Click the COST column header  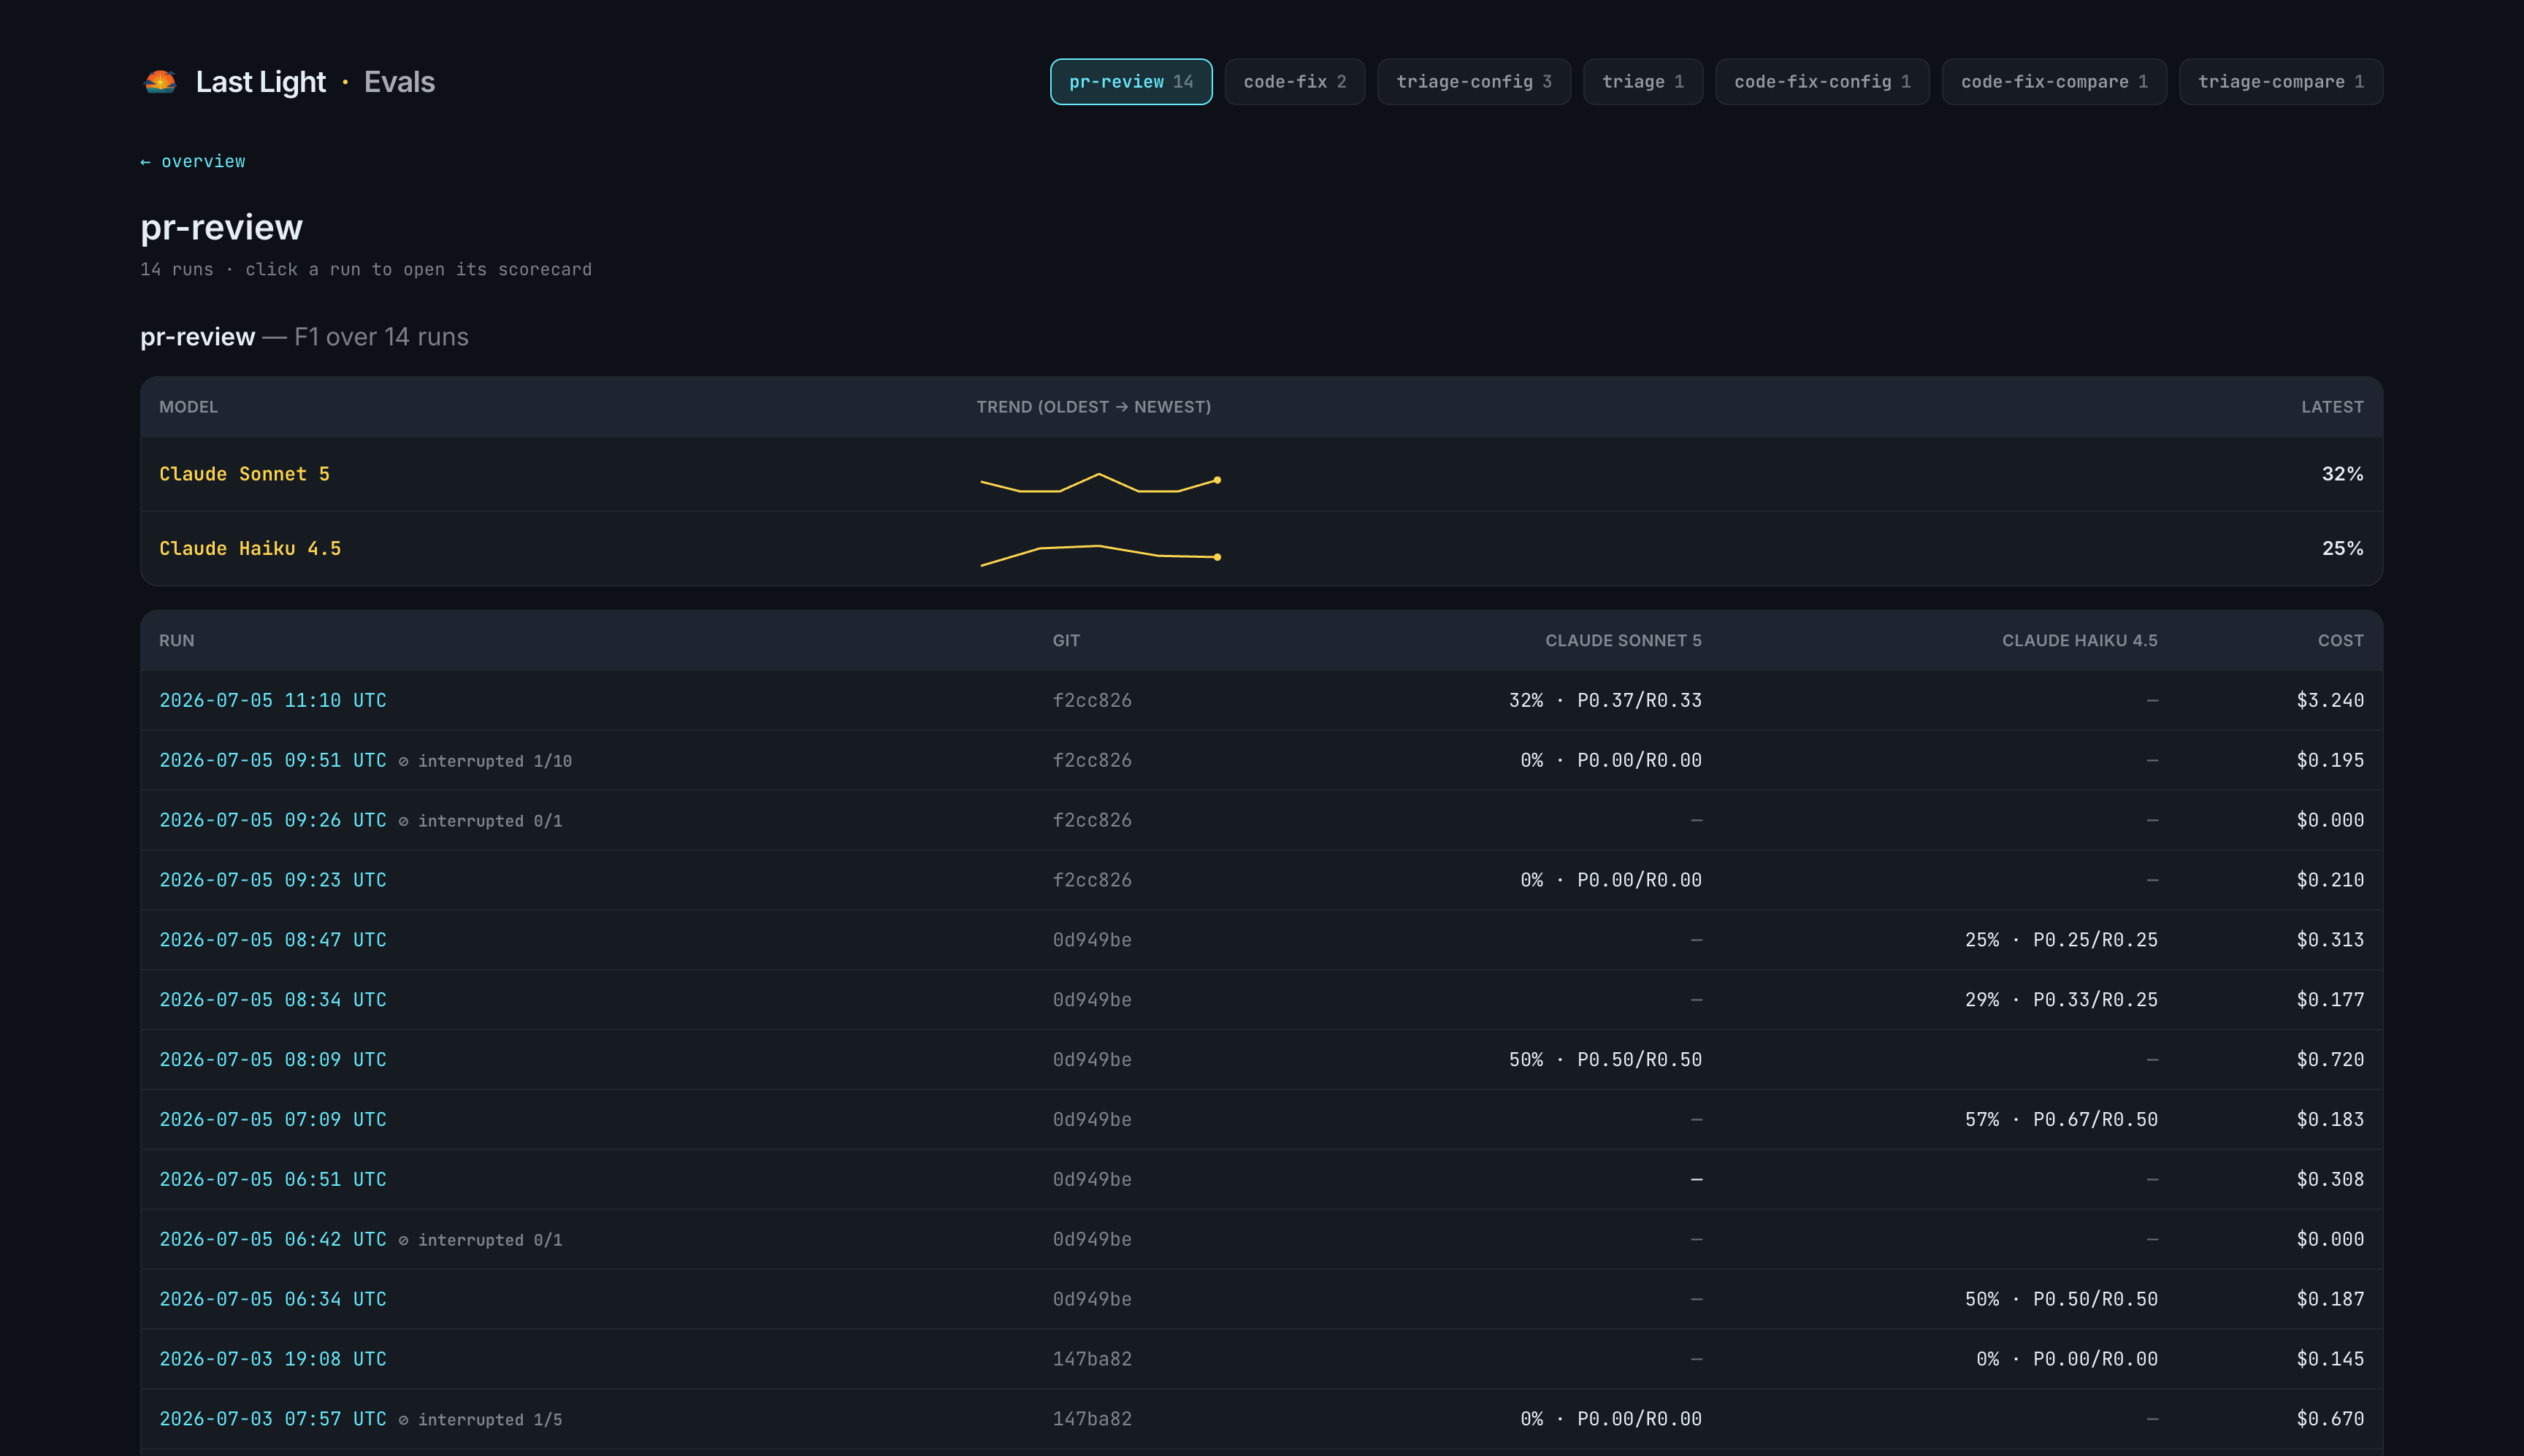click(2341, 641)
